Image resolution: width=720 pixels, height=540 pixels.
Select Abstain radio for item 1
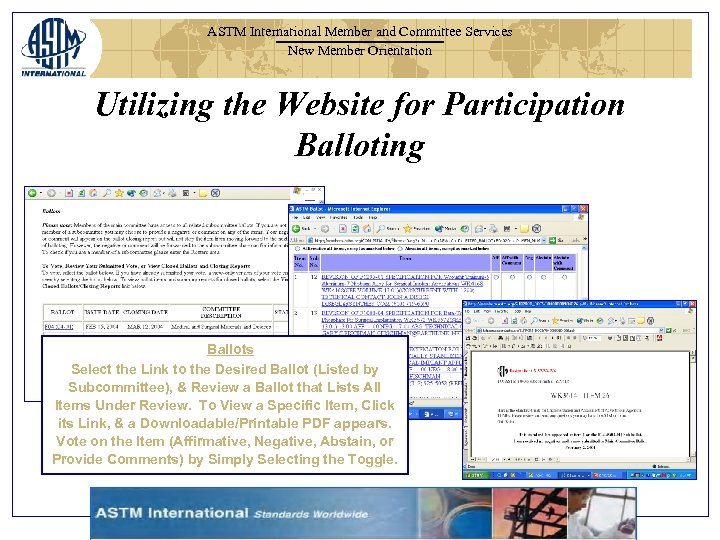click(544, 277)
